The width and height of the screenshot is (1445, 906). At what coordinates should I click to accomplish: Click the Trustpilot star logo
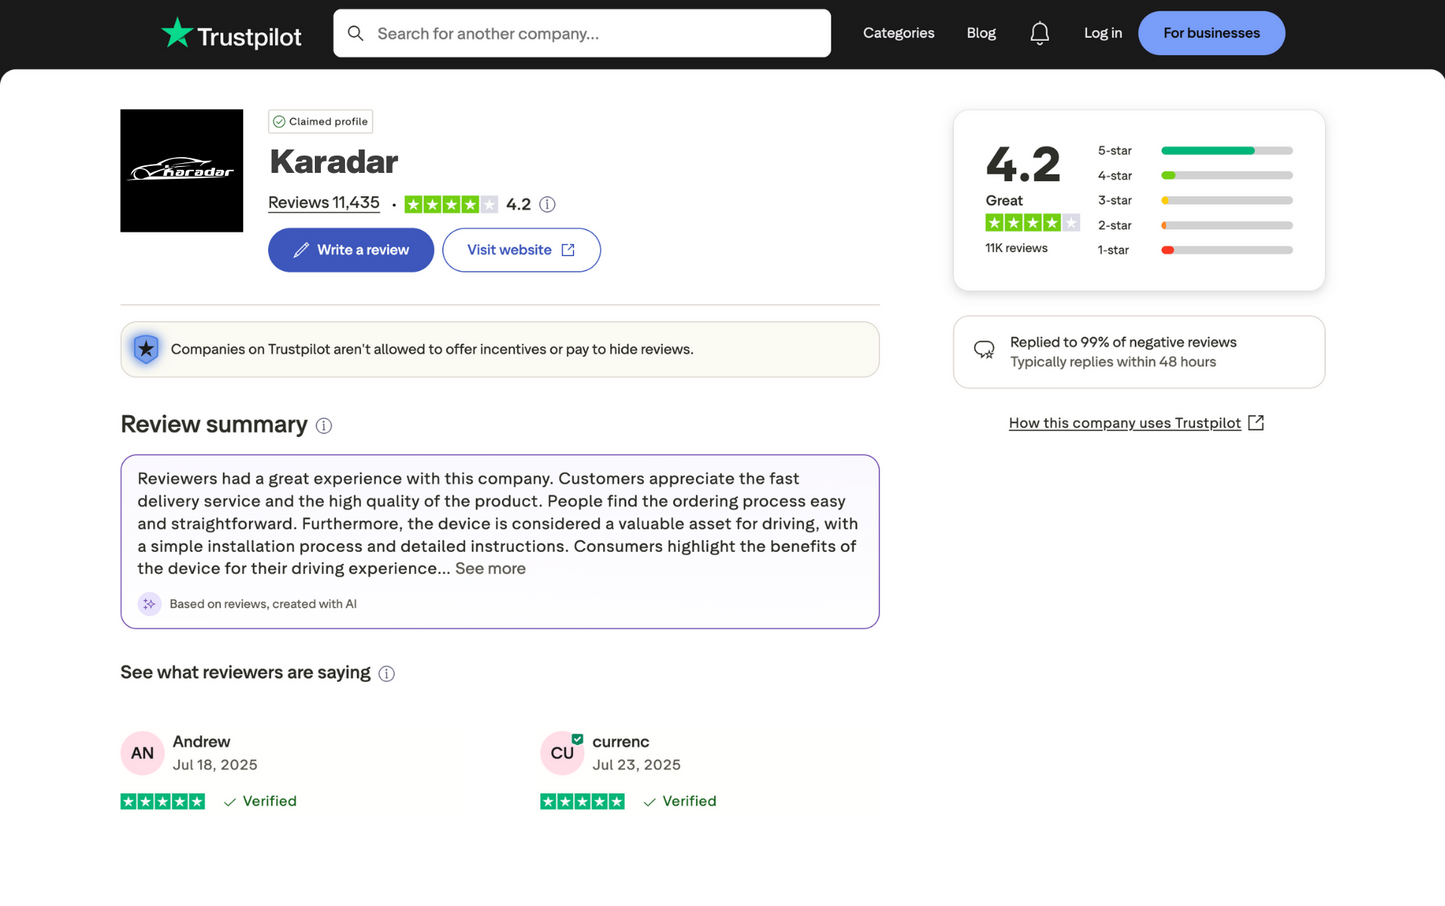(176, 33)
